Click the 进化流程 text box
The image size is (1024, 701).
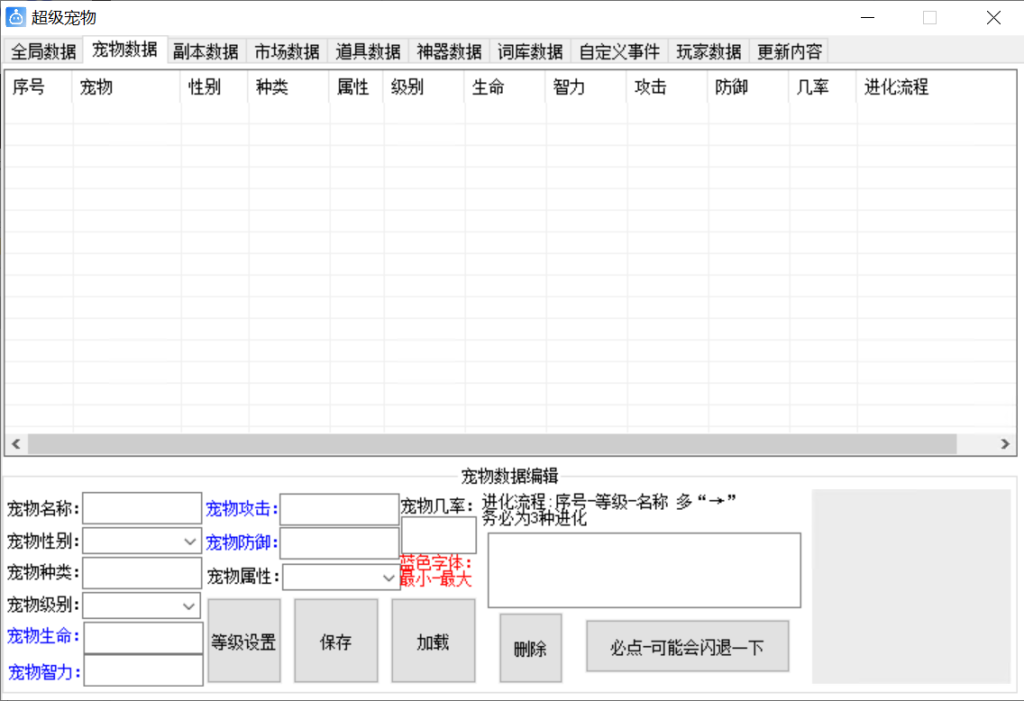[643, 570]
